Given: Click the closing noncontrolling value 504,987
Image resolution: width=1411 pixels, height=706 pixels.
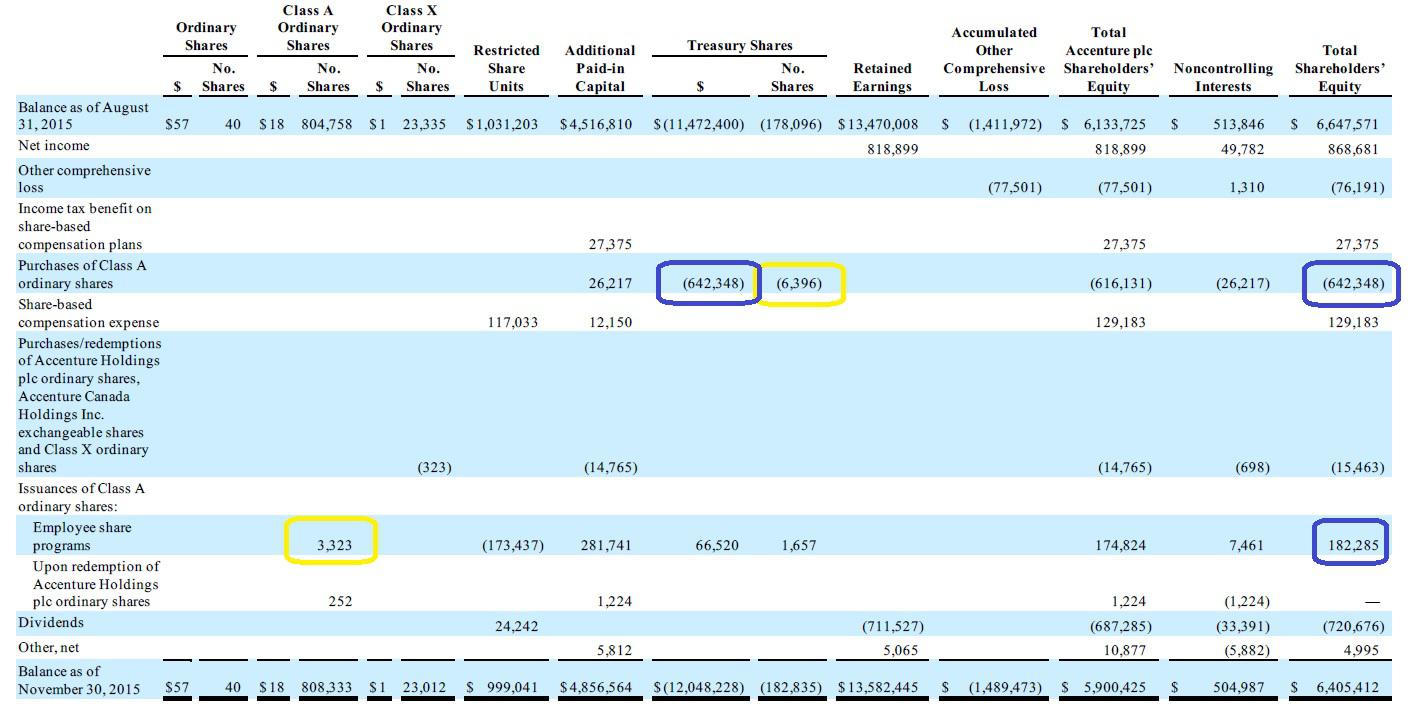Looking at the screenshot, I should [x=1238, y=689].
